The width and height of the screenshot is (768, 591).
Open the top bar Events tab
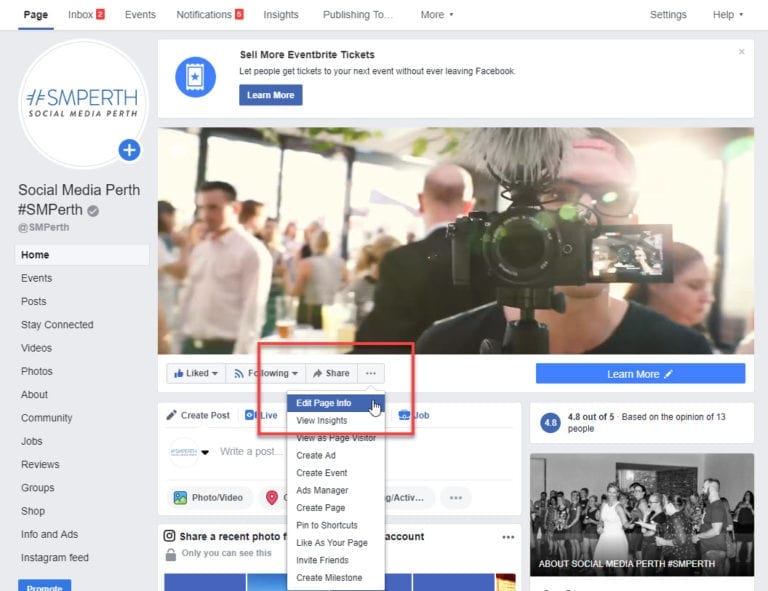[x=140, y=15]
